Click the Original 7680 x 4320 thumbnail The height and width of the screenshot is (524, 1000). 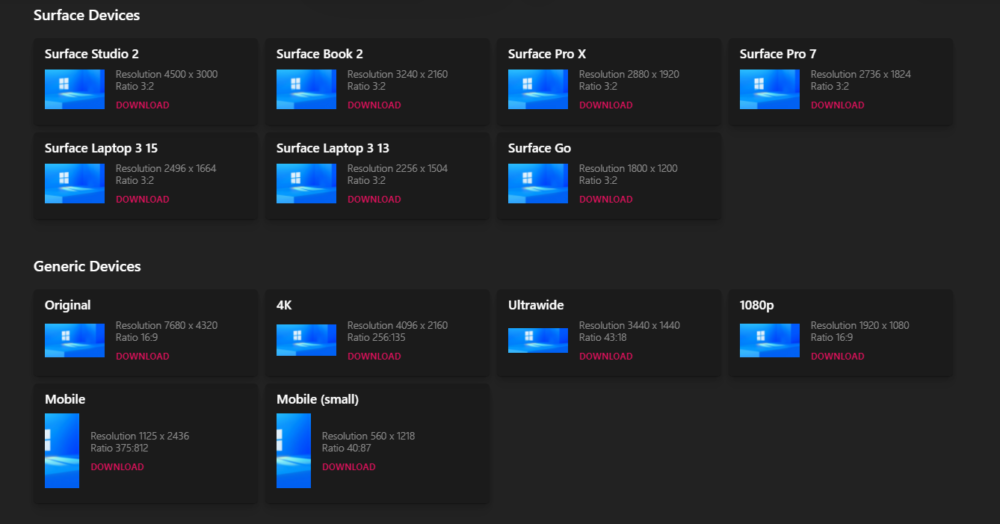tap(75, 340)
